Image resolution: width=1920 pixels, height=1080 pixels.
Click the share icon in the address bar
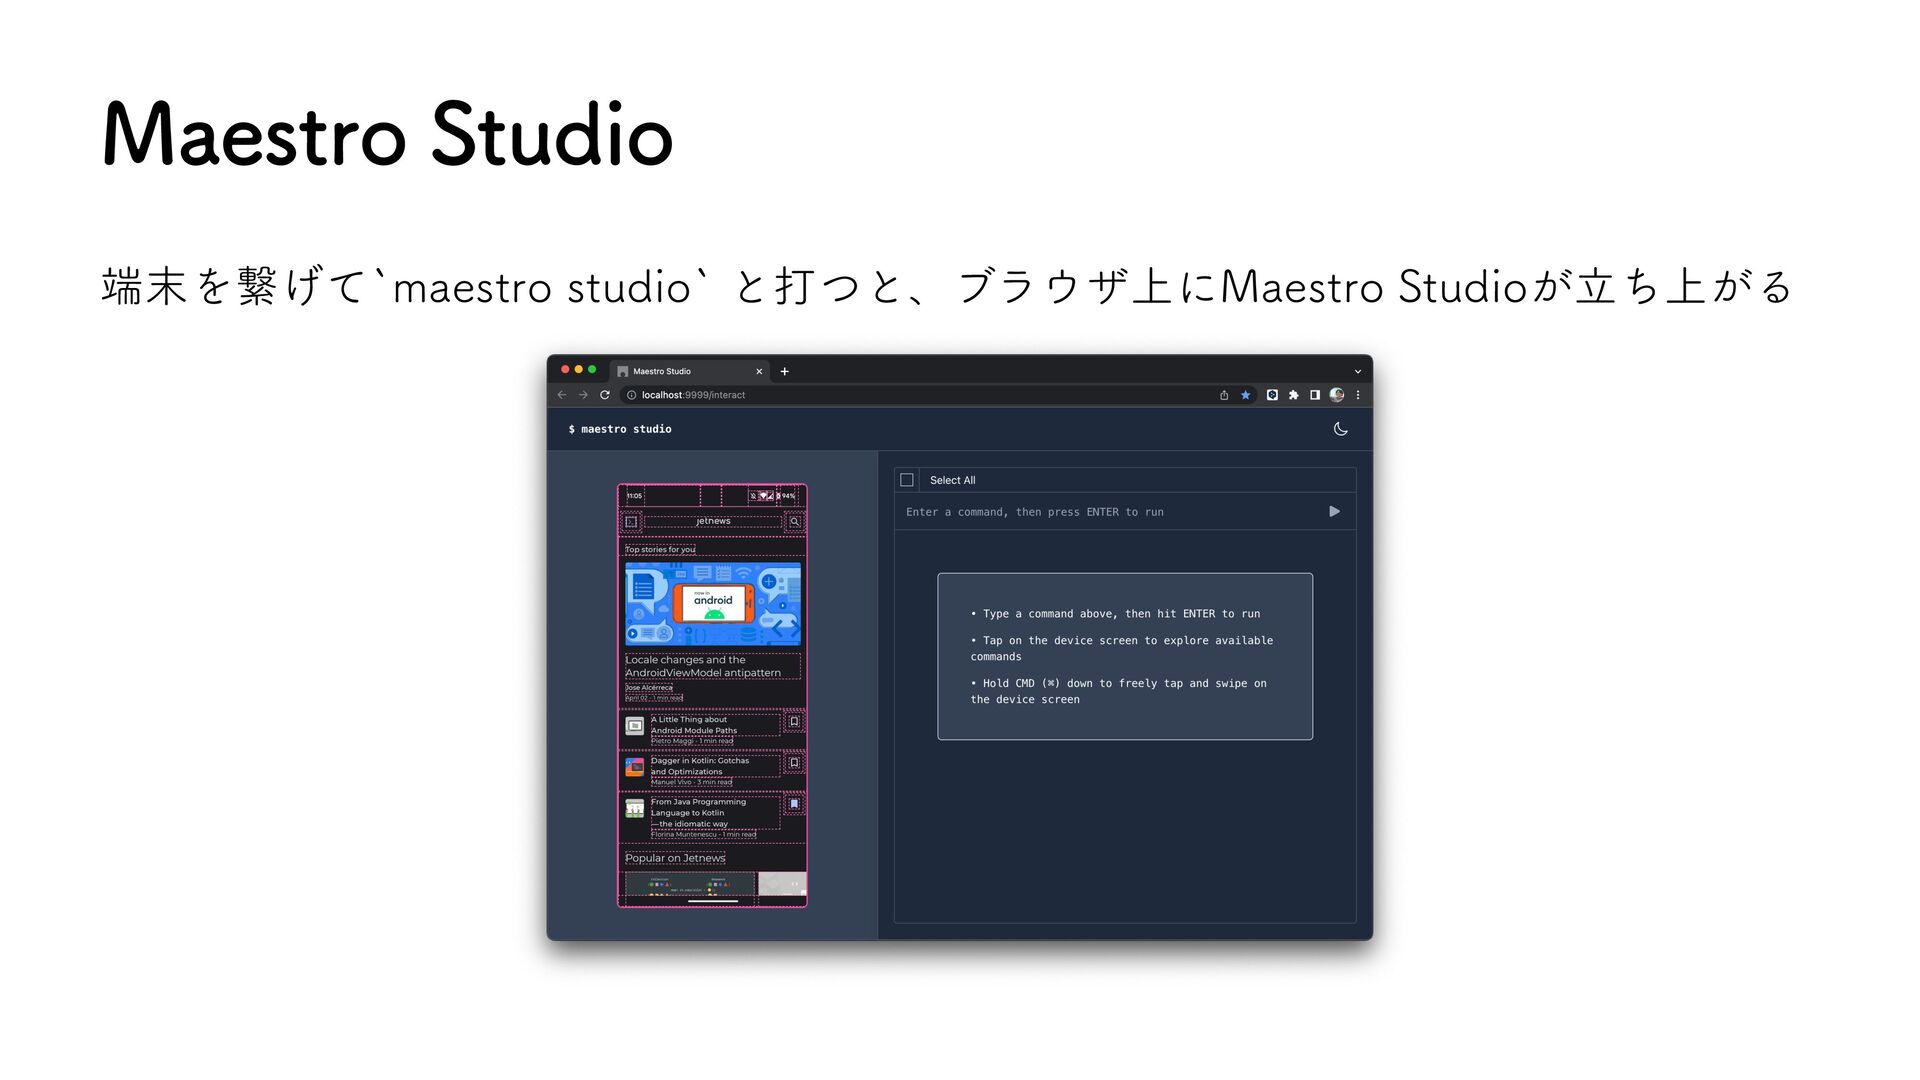1224,395
